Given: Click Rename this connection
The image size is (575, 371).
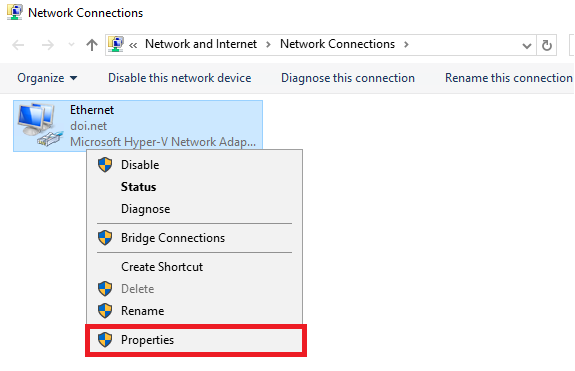Looking at the screenshot, I should (509, 78).
